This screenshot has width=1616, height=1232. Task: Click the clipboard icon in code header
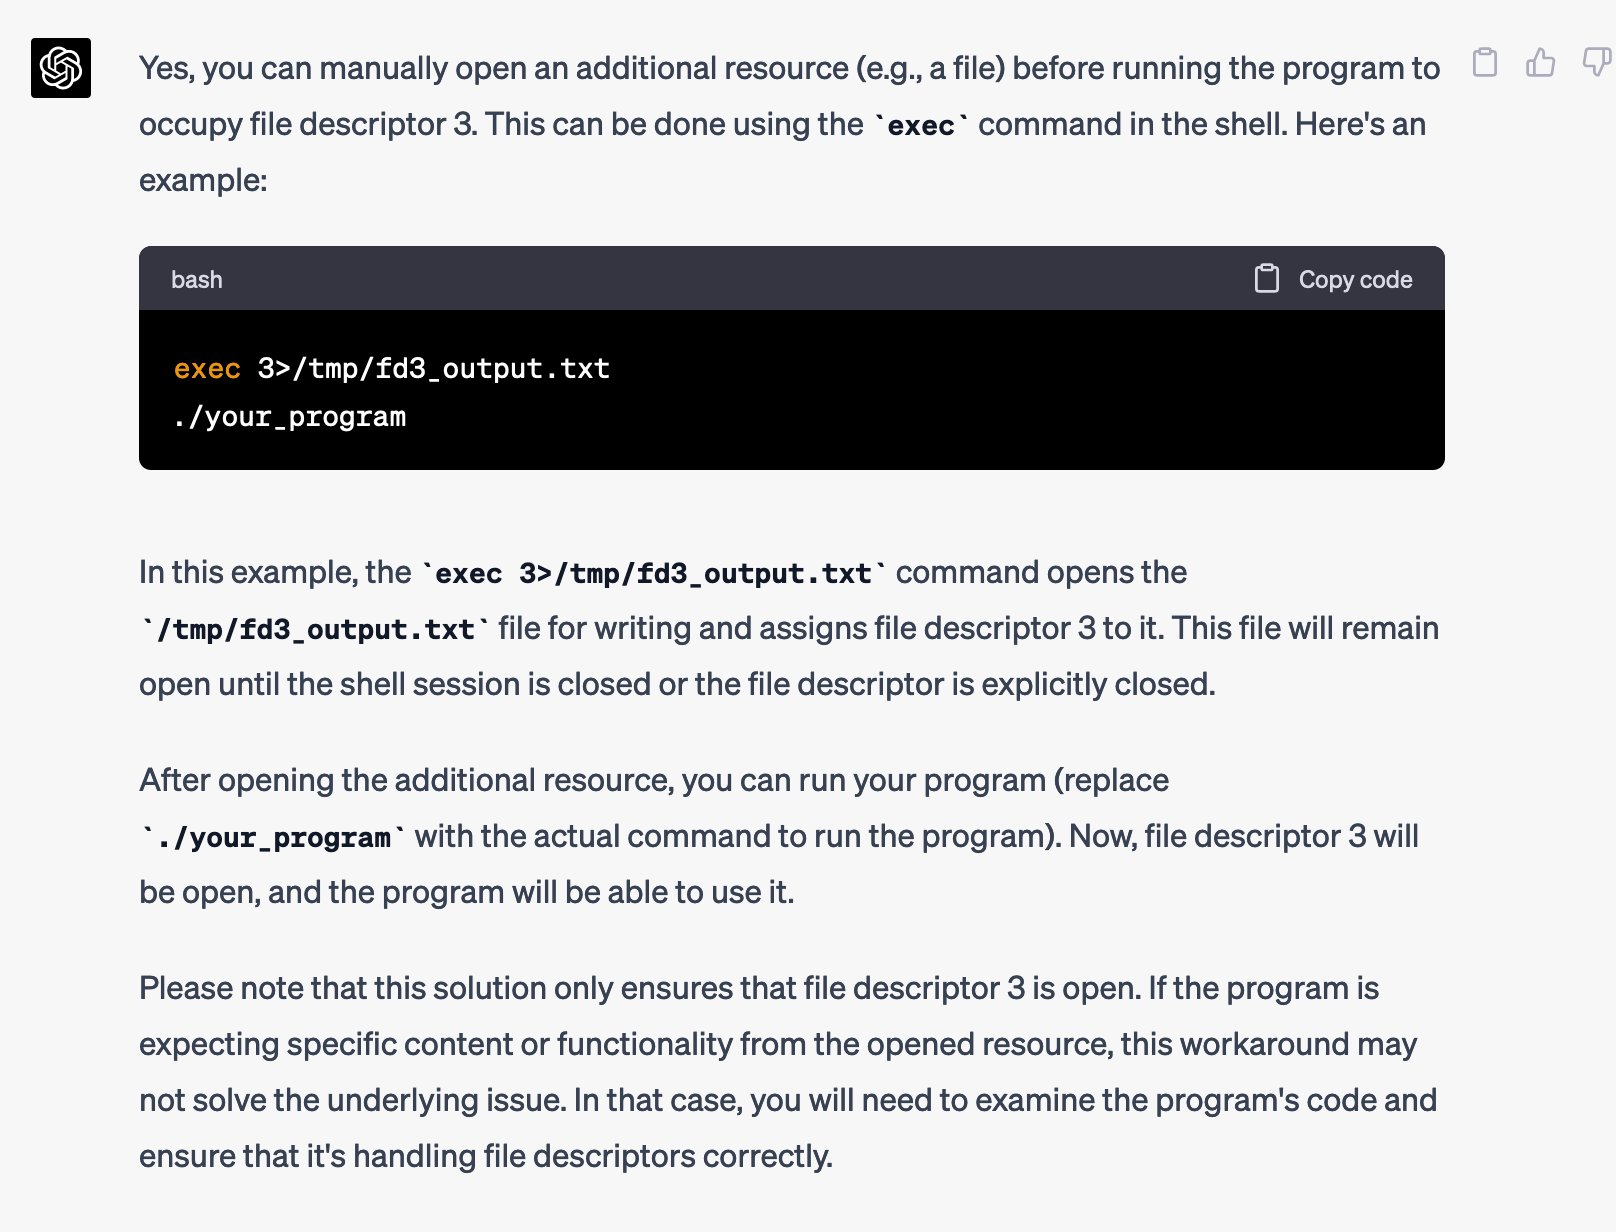pyautogui.click(x=1266, y=279)
